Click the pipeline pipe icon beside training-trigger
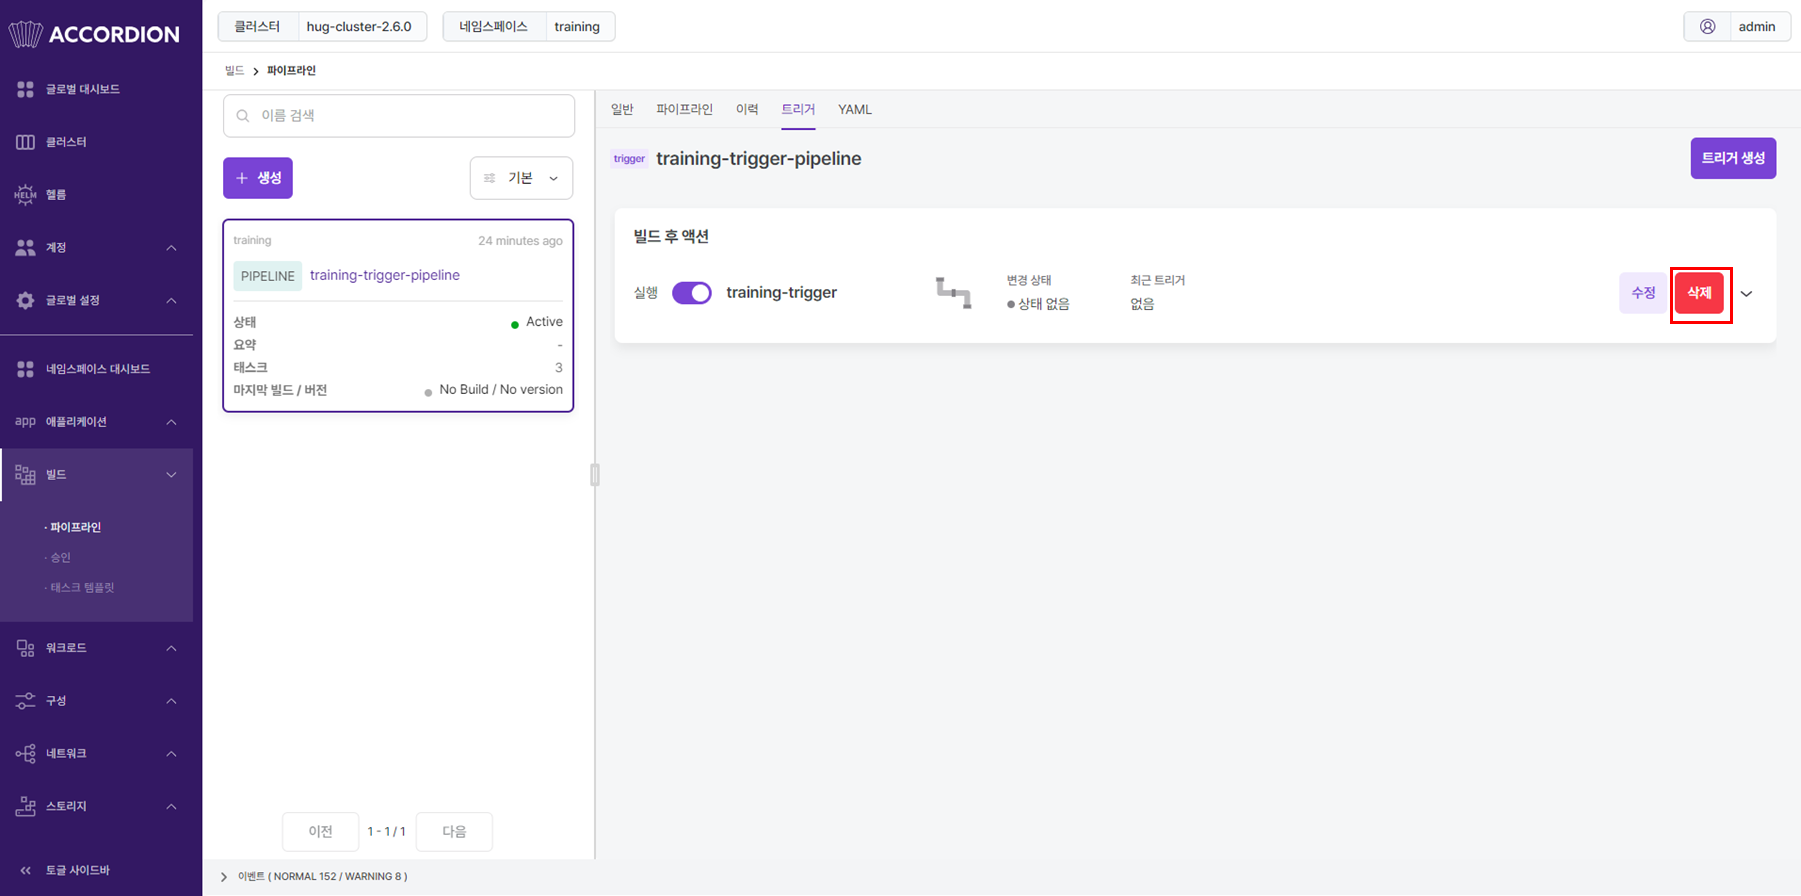1801x896 pixels. pyautogui.click(x=953, y=292)
